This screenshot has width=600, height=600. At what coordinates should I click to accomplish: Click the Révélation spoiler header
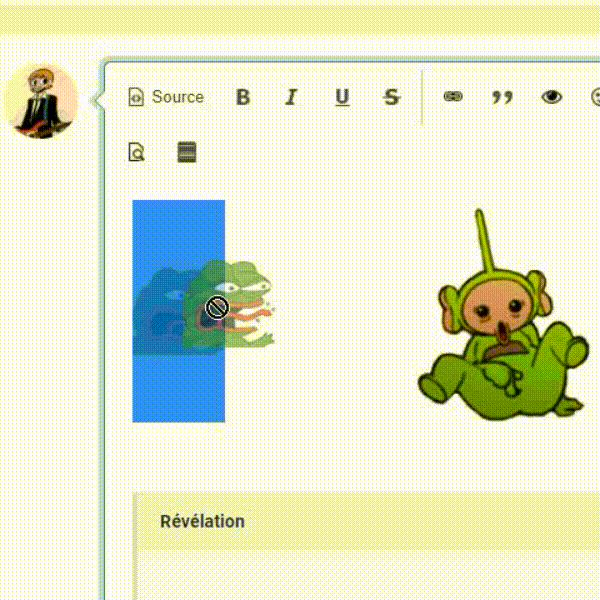pos(368,521)
